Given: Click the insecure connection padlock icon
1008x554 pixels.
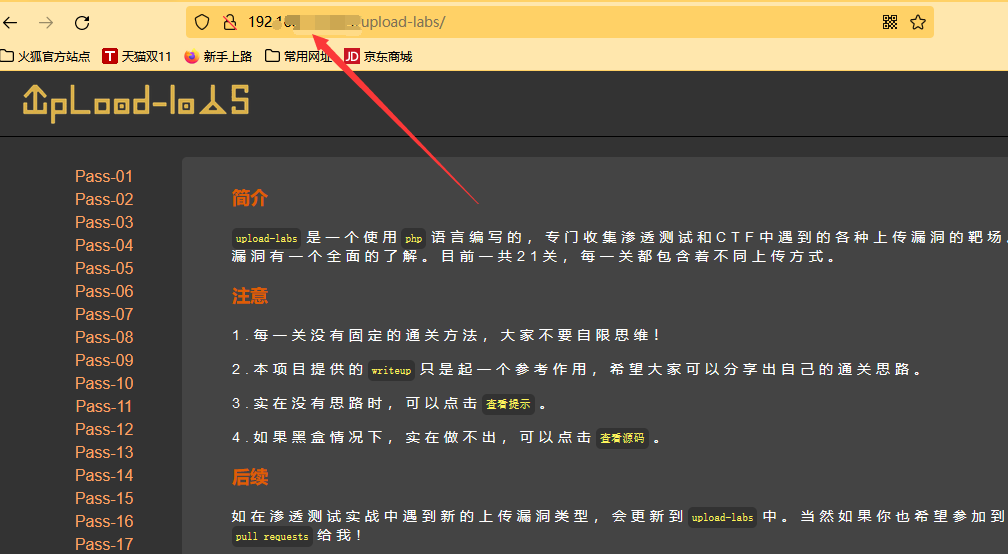Looking at the screenshot, I should 229,22.
